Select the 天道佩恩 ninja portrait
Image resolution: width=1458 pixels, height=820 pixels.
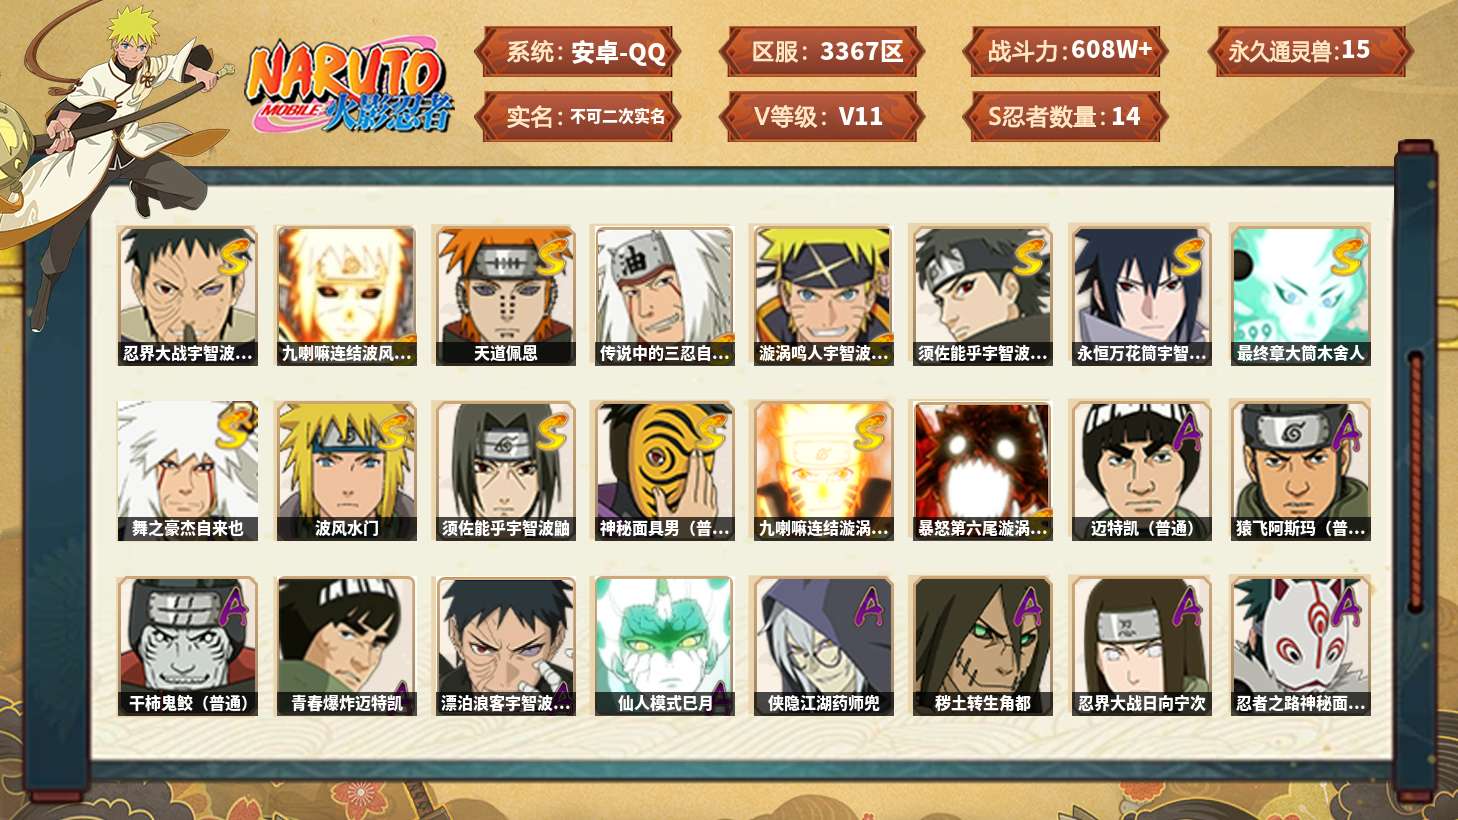[506, 295]
